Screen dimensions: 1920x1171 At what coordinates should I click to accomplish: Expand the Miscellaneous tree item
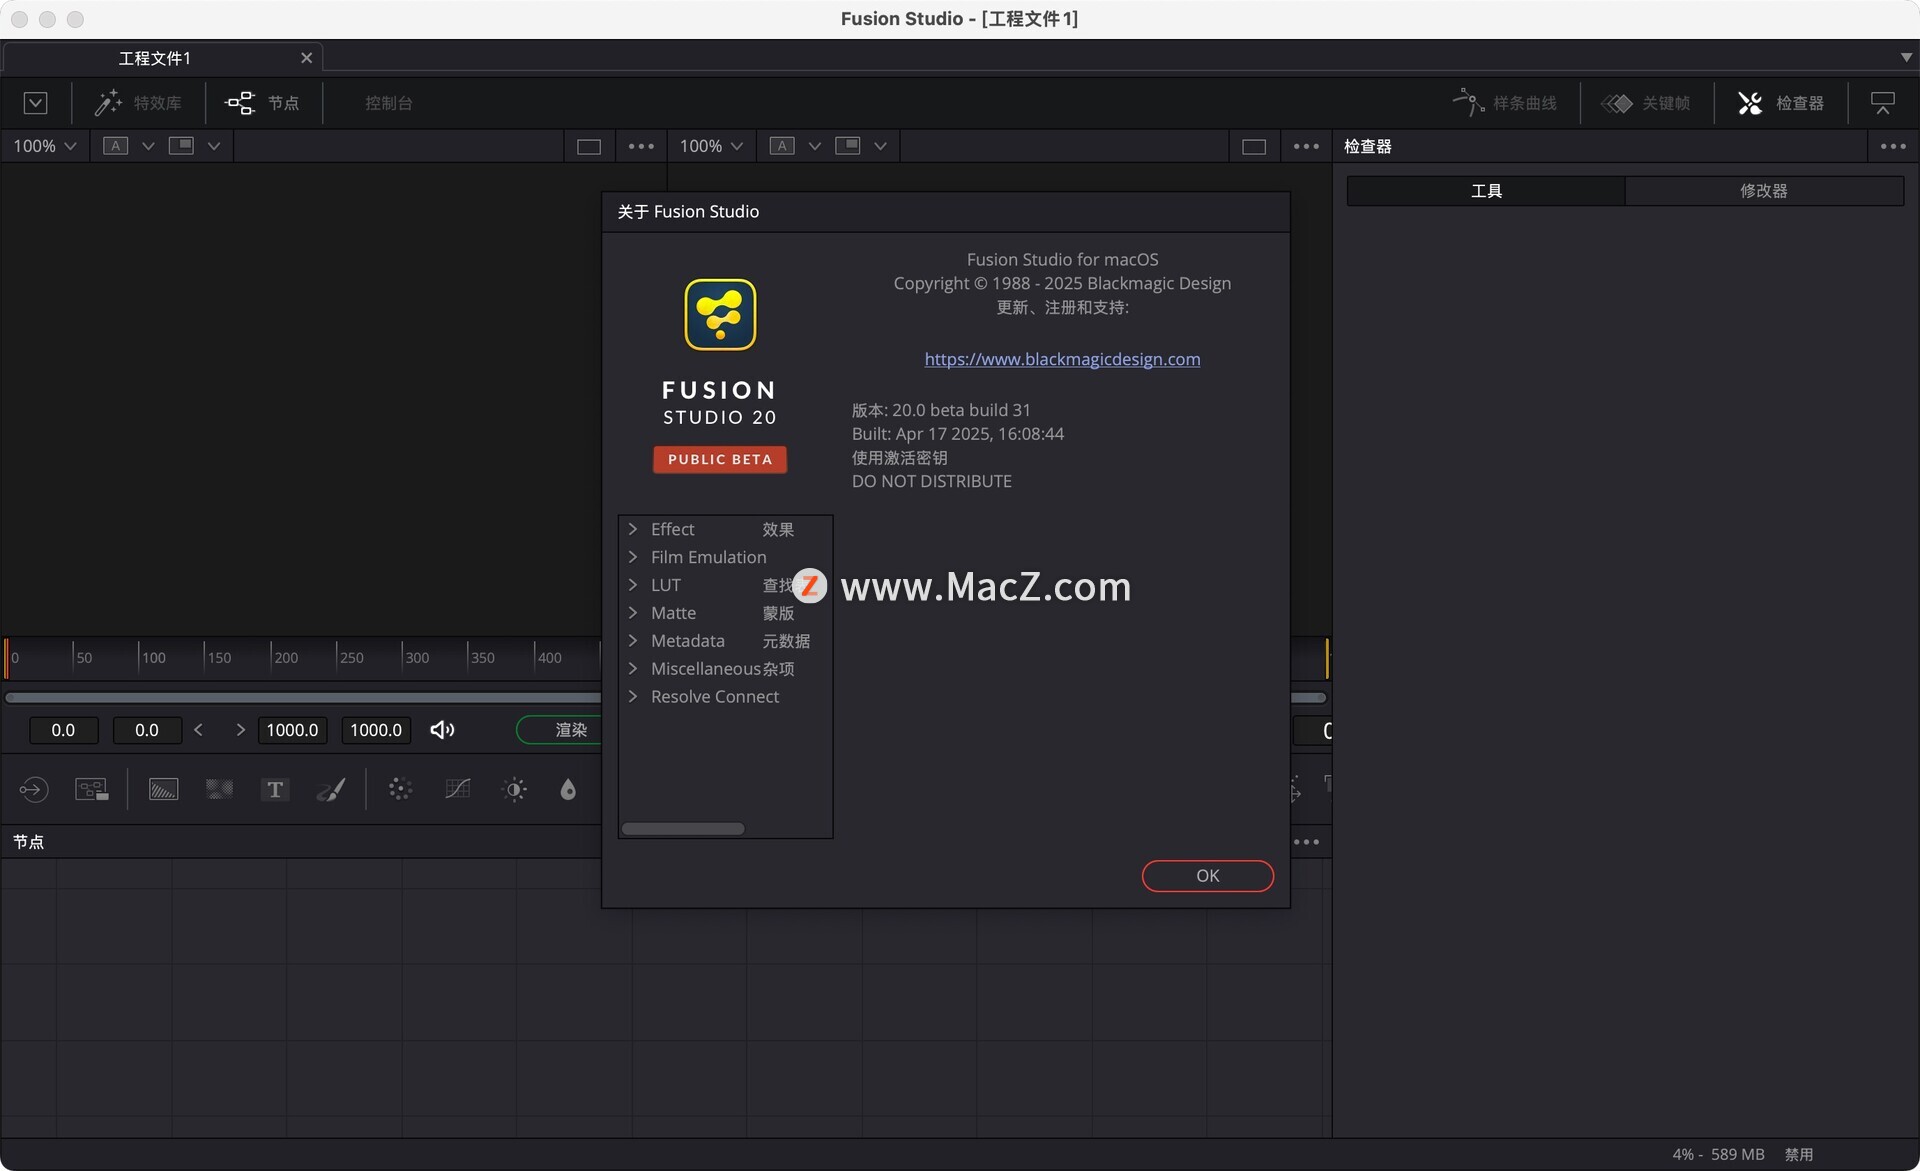coord(633,669)
